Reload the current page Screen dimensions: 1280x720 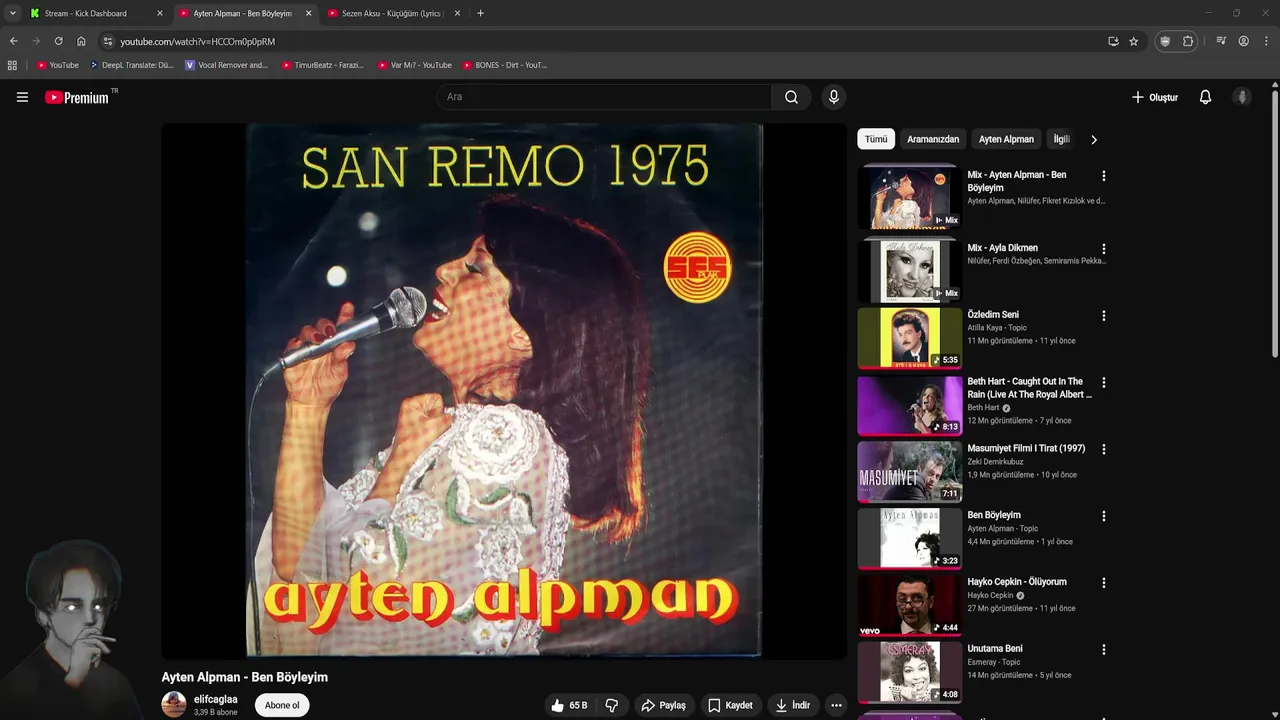pyautogui.click(x=58, y=41)
